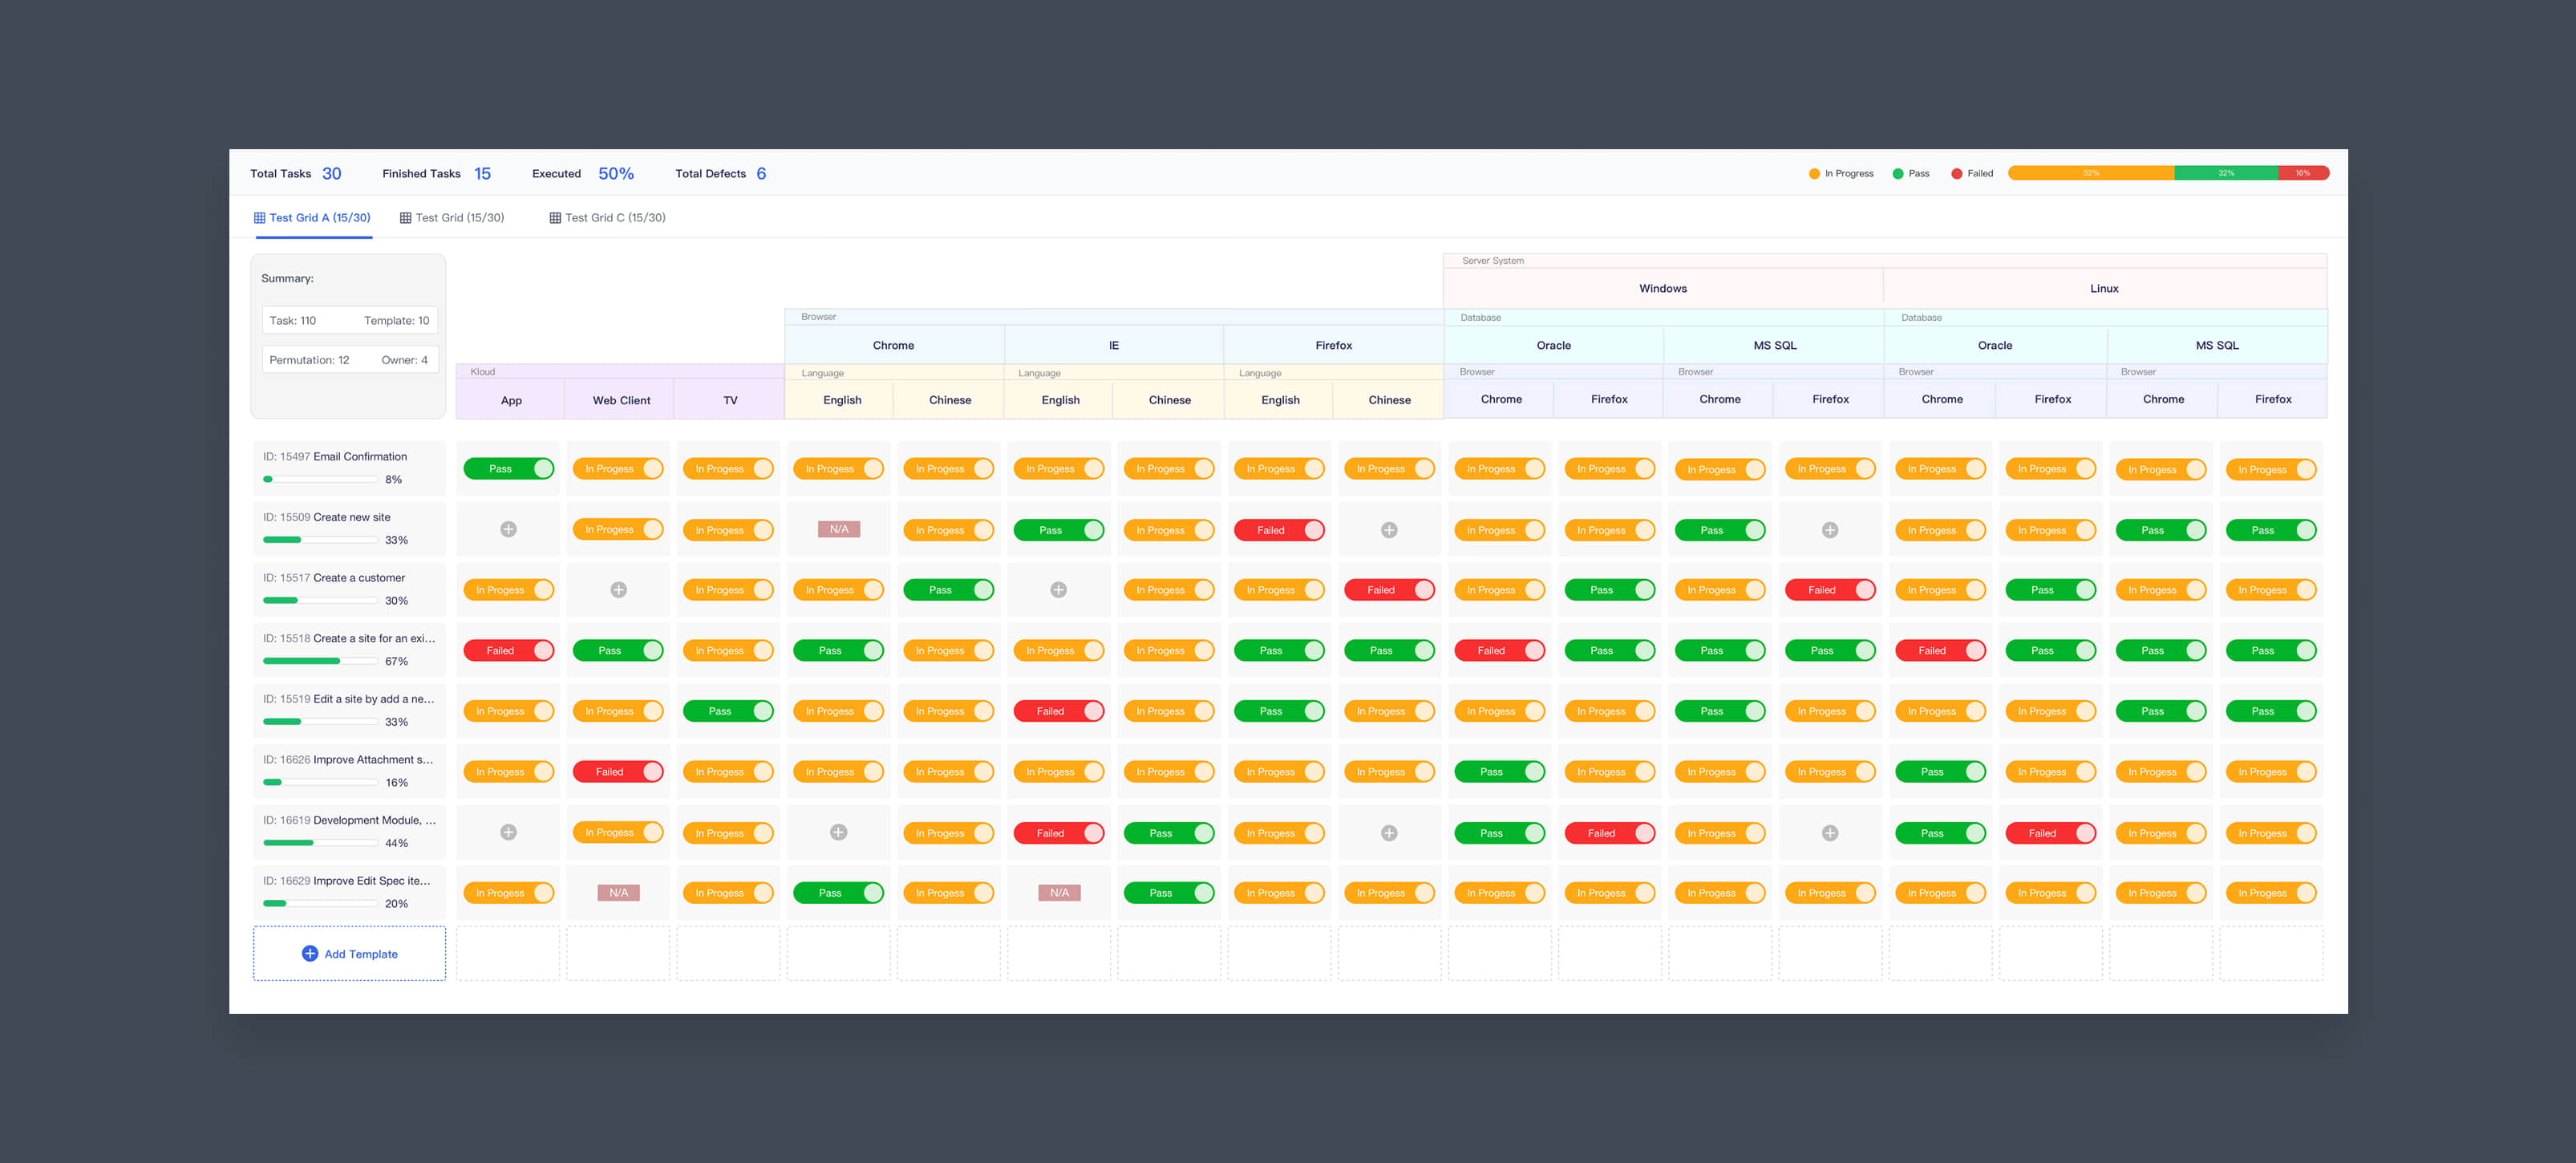The height and width of the screenshot is (1163, 2576).
Task: Click Task: 110 summary field
Action: [x=292, y=321]
